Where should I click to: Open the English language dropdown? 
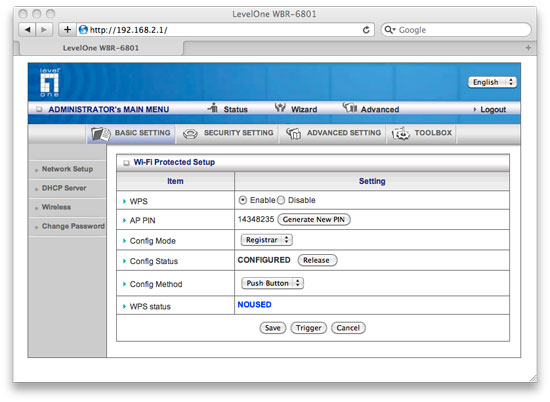point(492,82)
